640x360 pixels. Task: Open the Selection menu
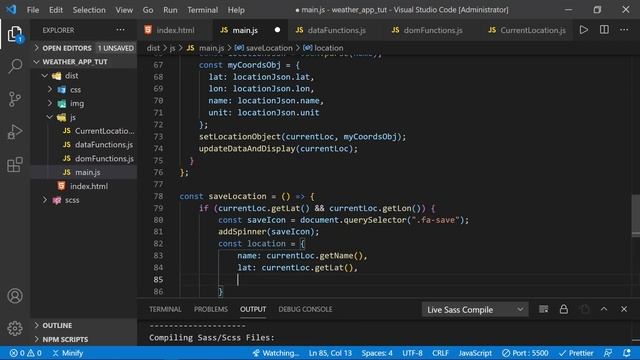89,10
